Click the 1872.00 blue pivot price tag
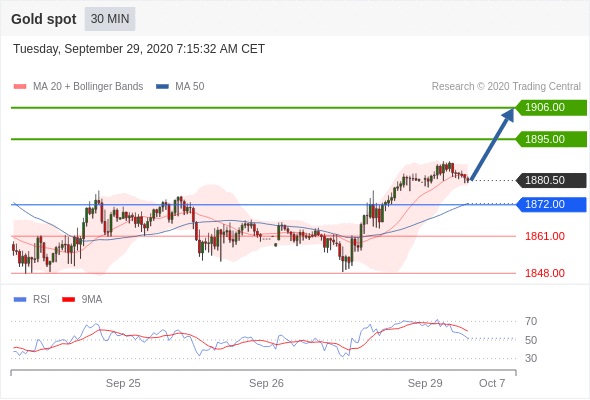The image size is (590, 400). (551, 204)
